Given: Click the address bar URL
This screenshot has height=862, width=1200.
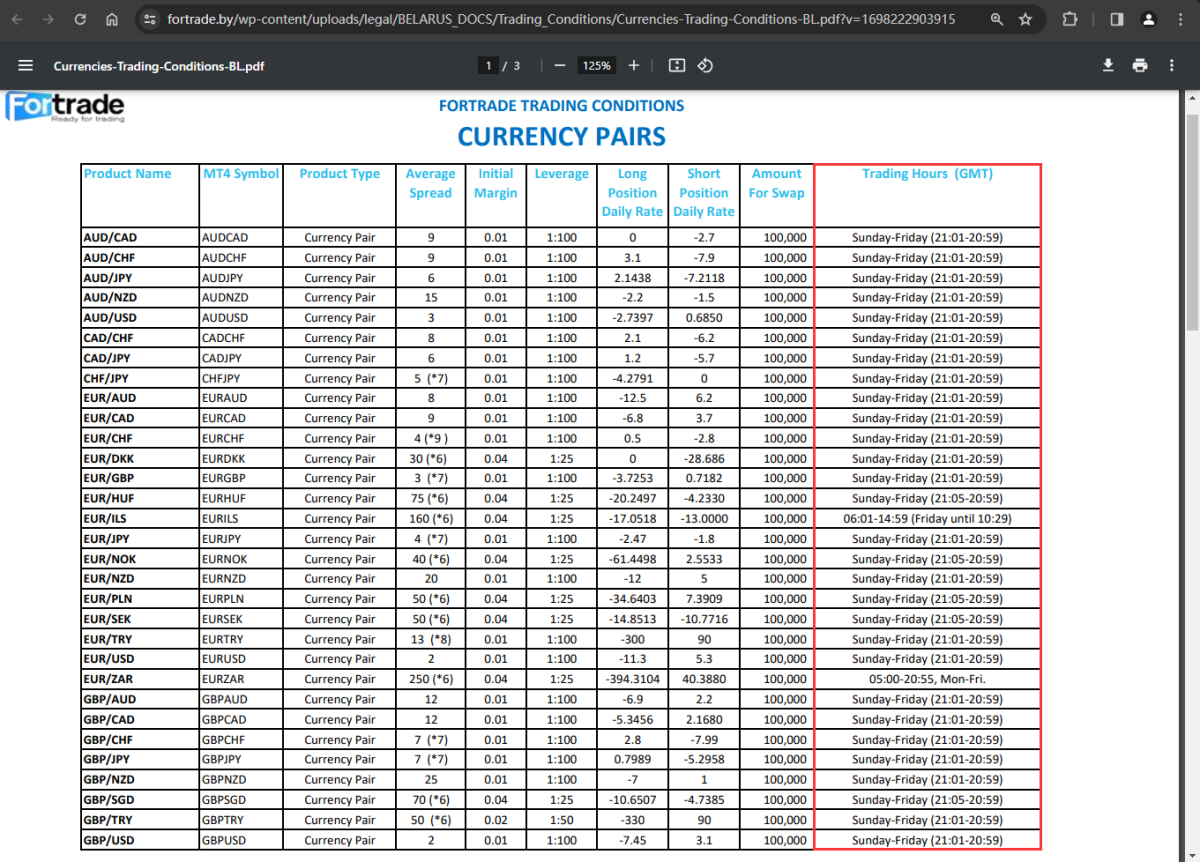Looking at the screenshot, I should (560, 19).
